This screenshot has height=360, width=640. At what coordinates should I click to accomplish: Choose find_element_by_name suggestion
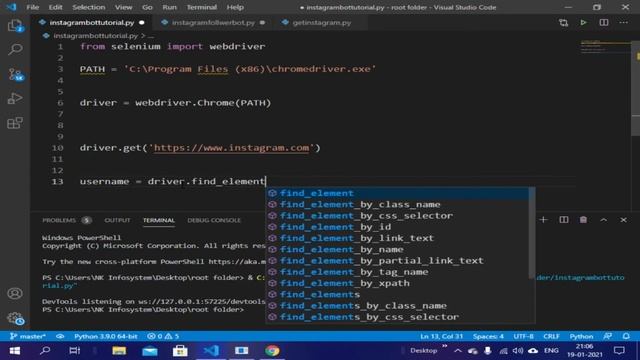pyautogui.click(x=398, y=249)
